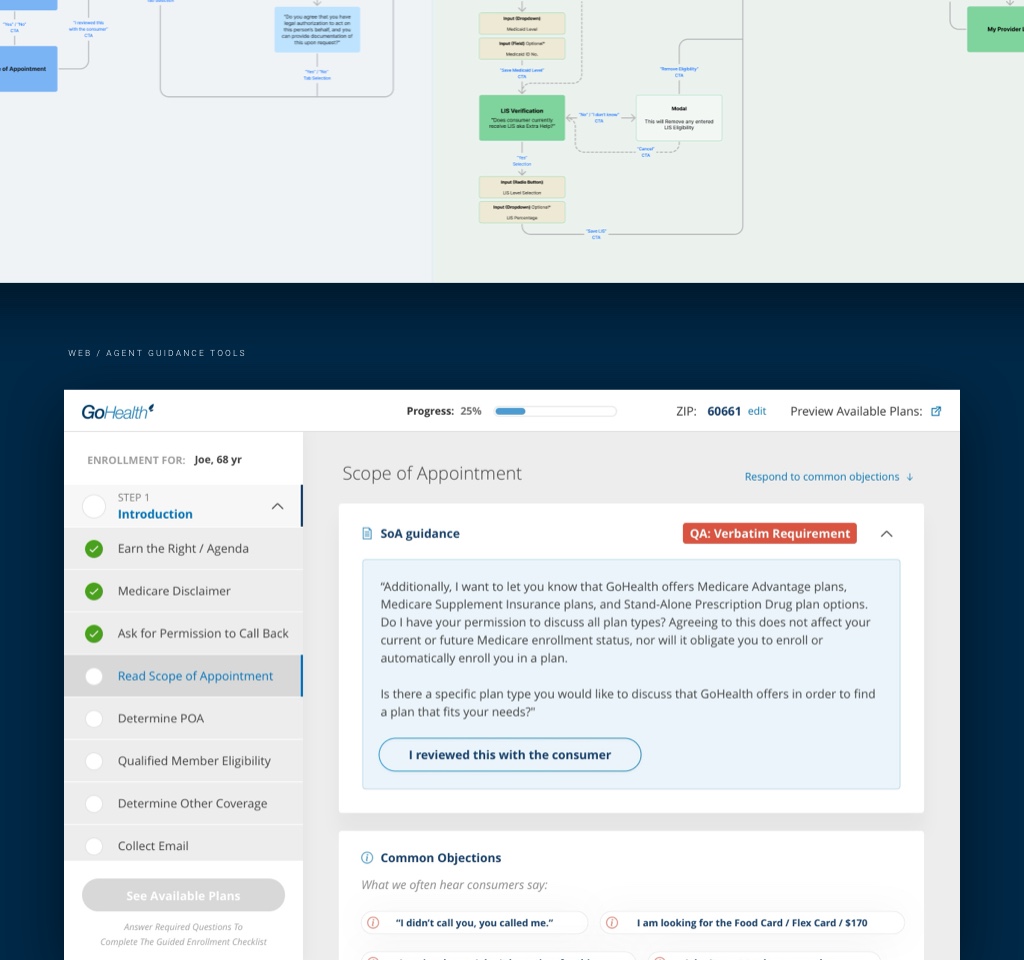The width and height of the screenshot is (1024, 960).
Task: Click green checkmark for Medicare Disclaimer
Action: [94, 591]
